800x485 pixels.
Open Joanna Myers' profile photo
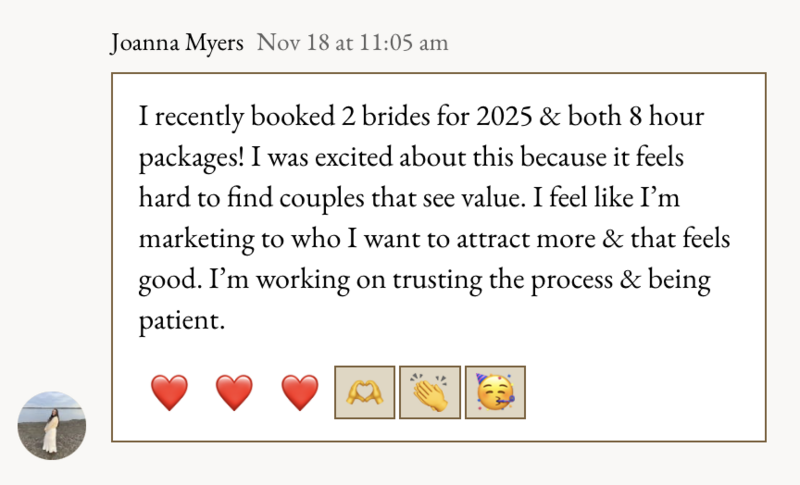(x=52, y=425)
